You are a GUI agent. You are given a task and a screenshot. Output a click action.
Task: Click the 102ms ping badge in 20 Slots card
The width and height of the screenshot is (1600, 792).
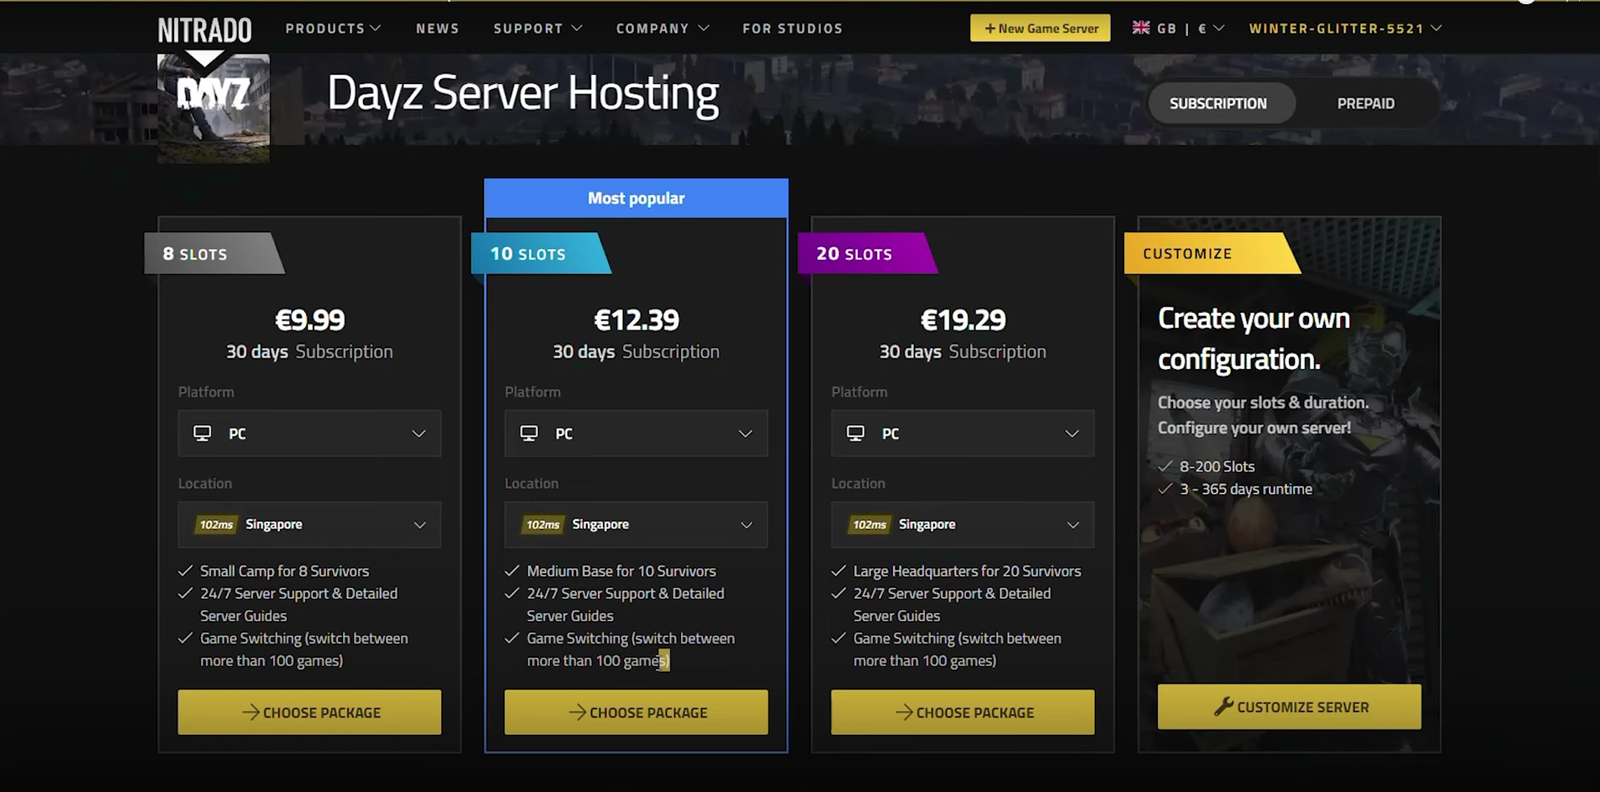pos(869,524)
